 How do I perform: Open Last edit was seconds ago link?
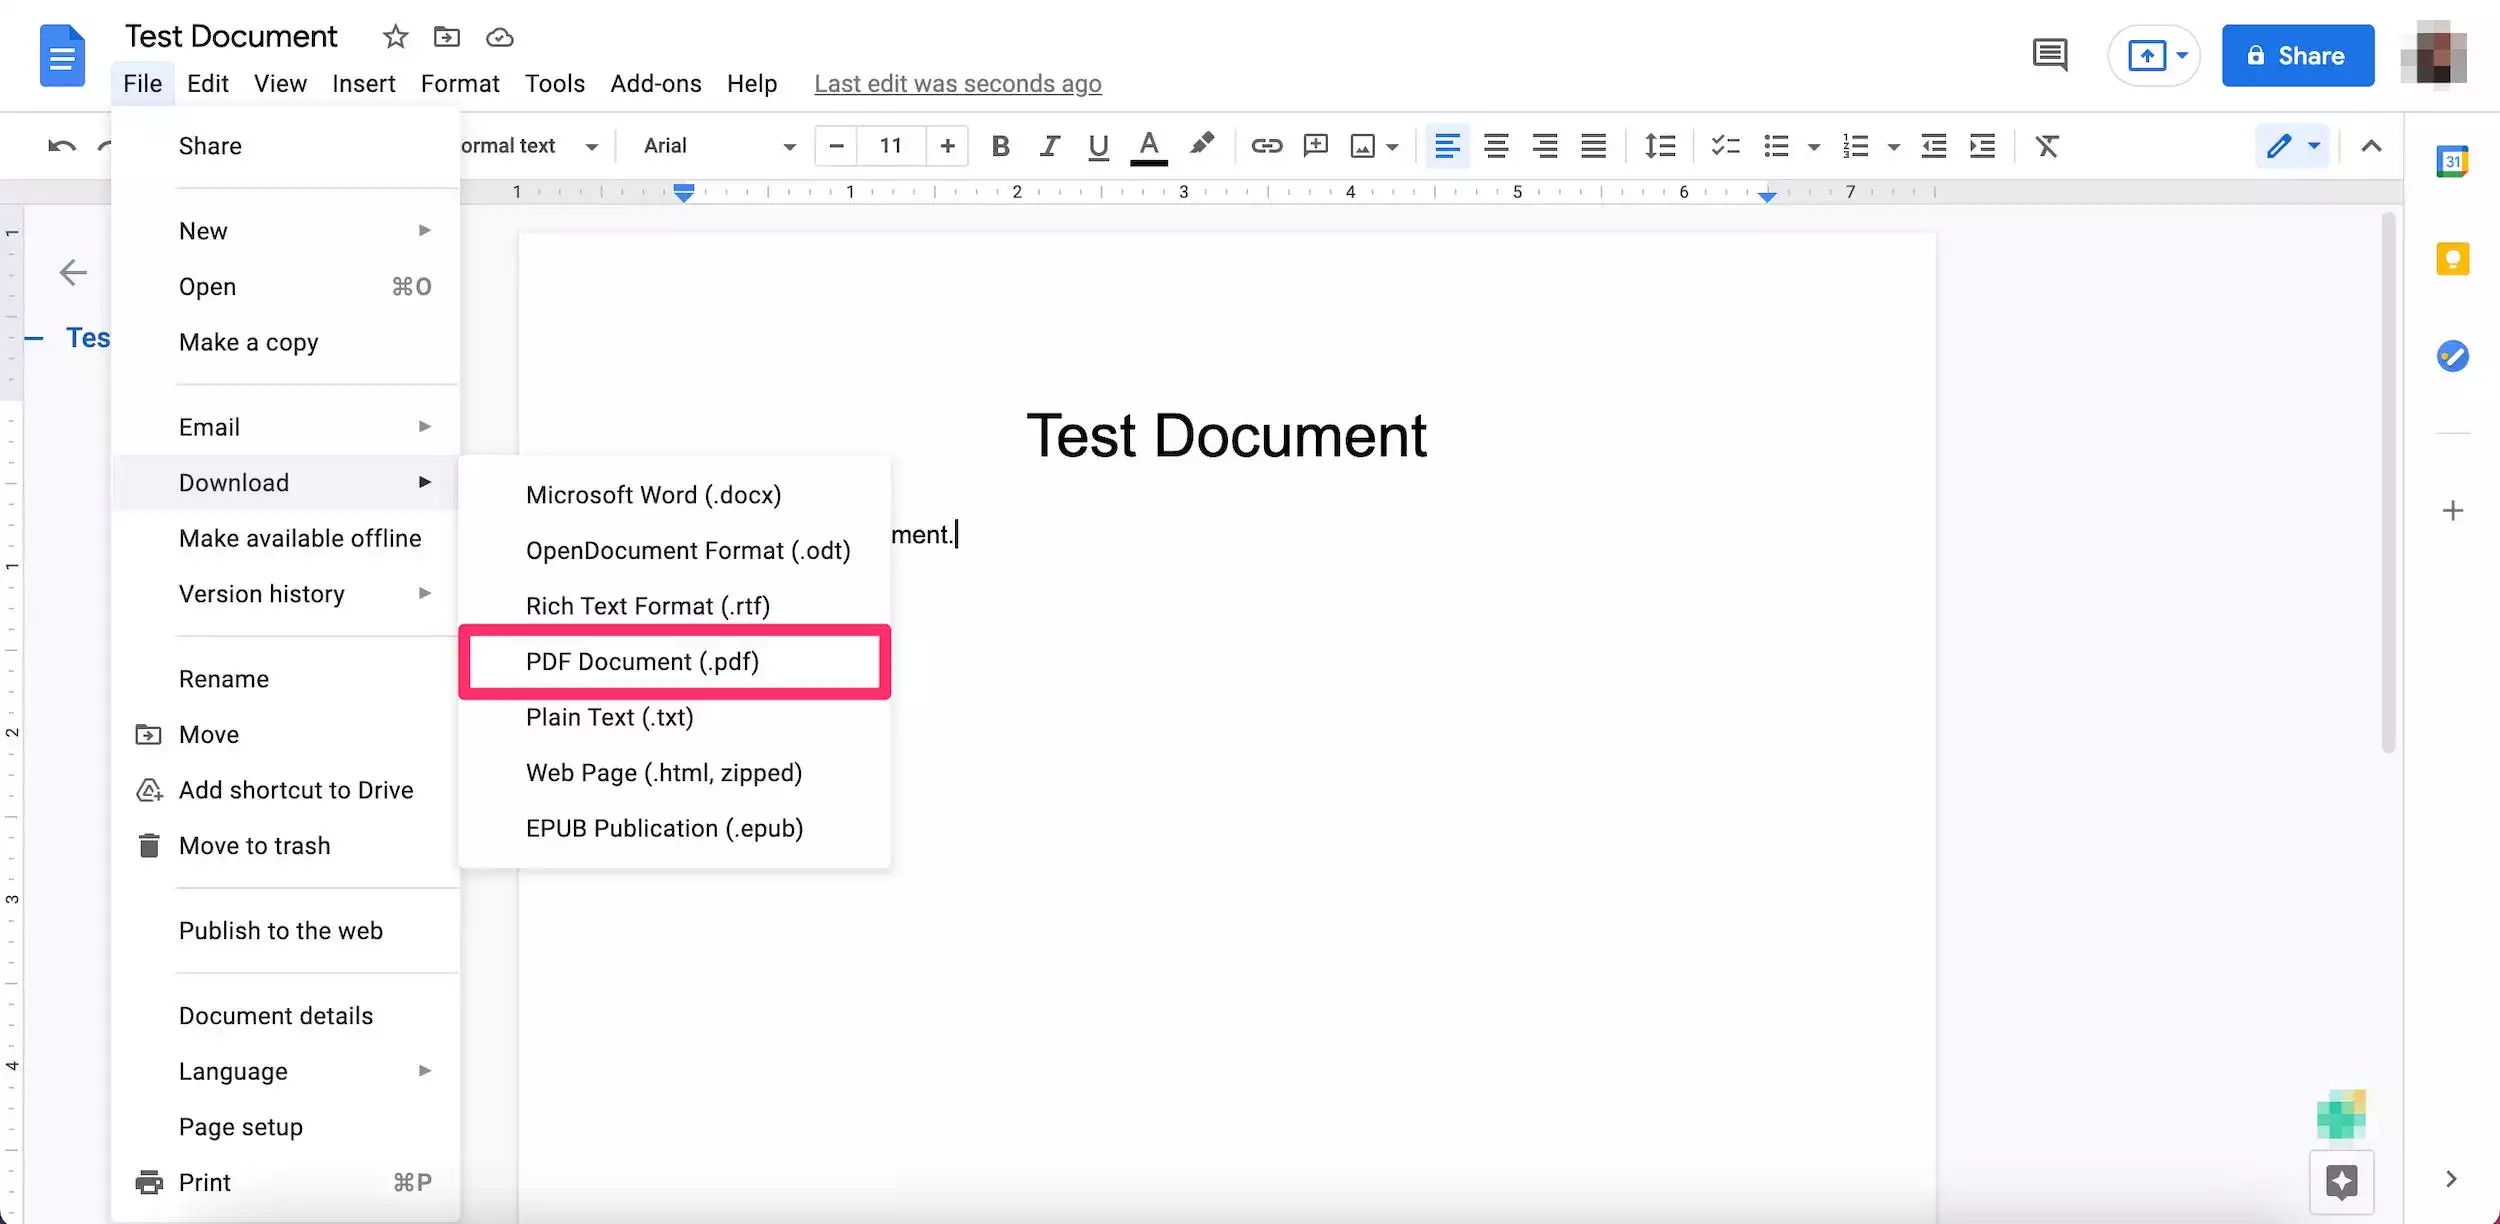point(957,84)
